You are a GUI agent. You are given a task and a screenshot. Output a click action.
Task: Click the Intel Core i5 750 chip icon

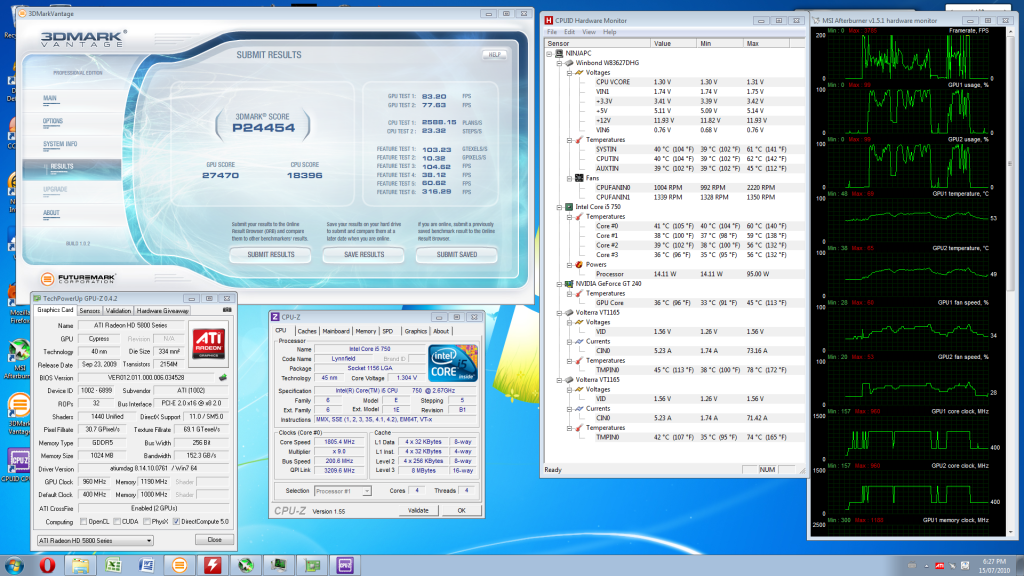pyautogui.click(x=569, y=207)
